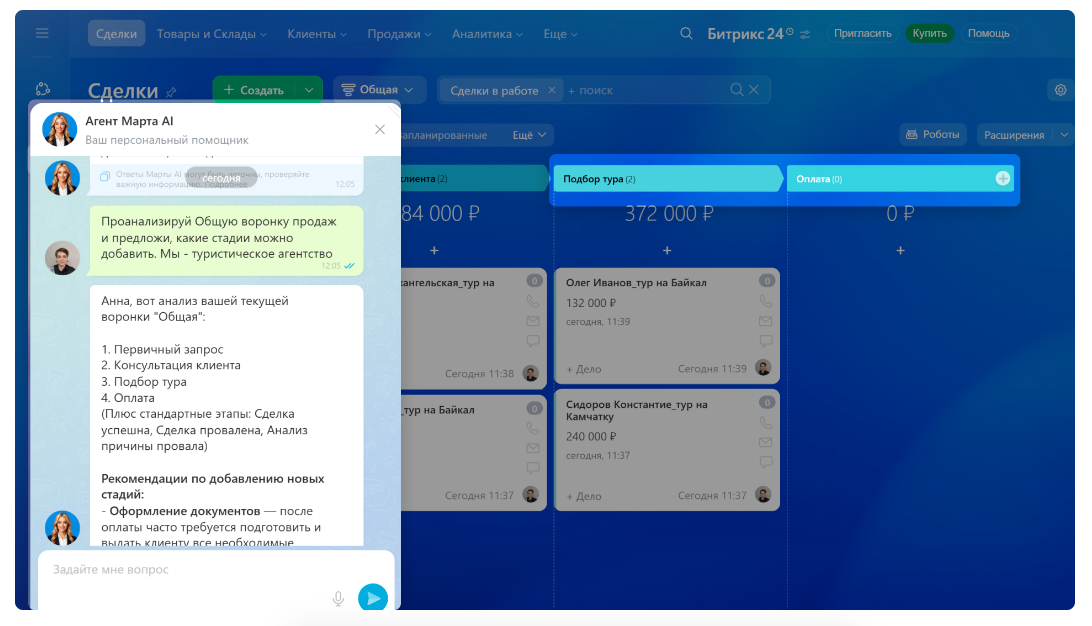The width and height of the screenshot is (1092, 626).
Task: Open the Ещё view dropdown
Action: [x=530, y=135]
